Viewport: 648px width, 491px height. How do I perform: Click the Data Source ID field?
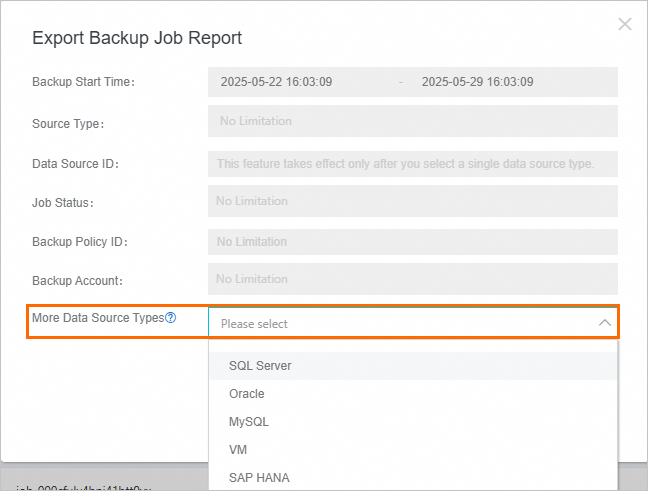(x=412, y=163)
